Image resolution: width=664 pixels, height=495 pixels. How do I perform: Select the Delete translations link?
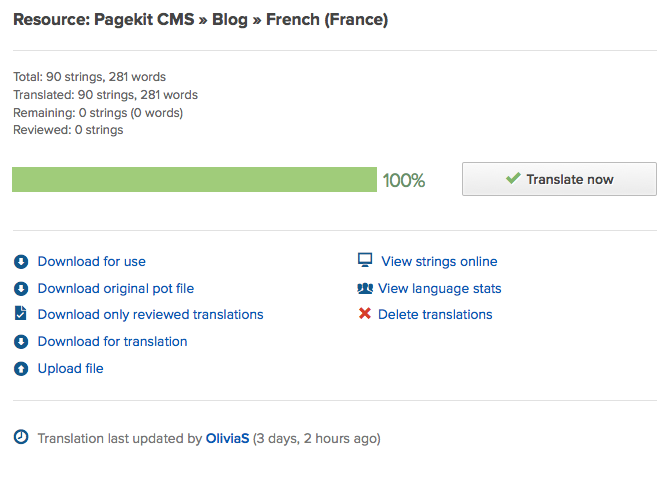(435, 315)
